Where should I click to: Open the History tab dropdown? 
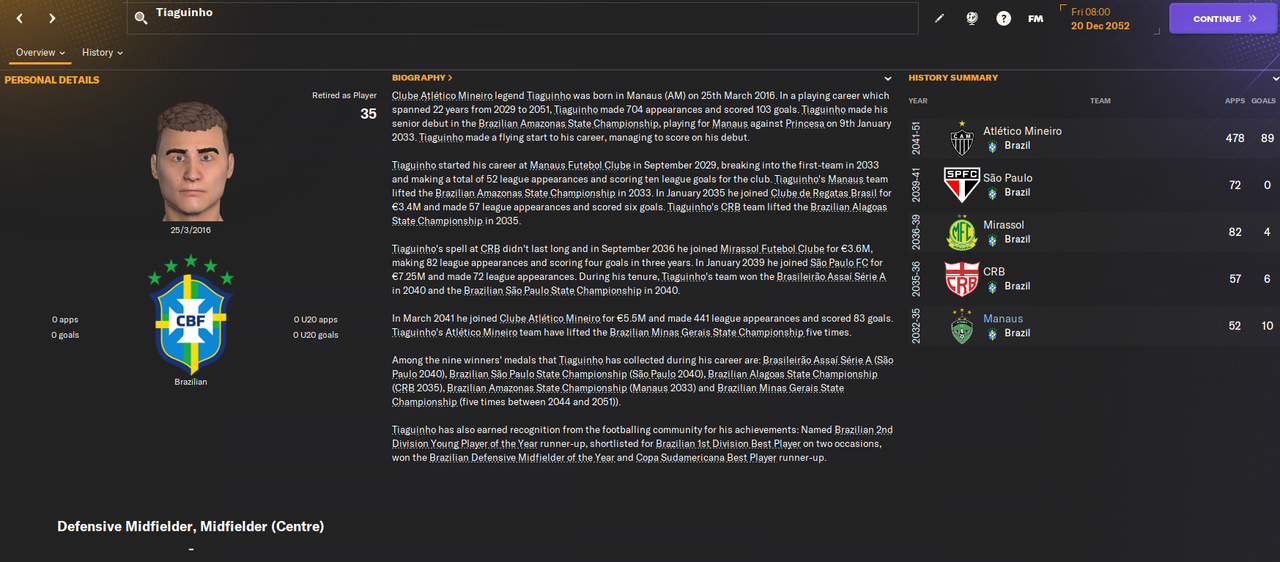tap(102, 52)
